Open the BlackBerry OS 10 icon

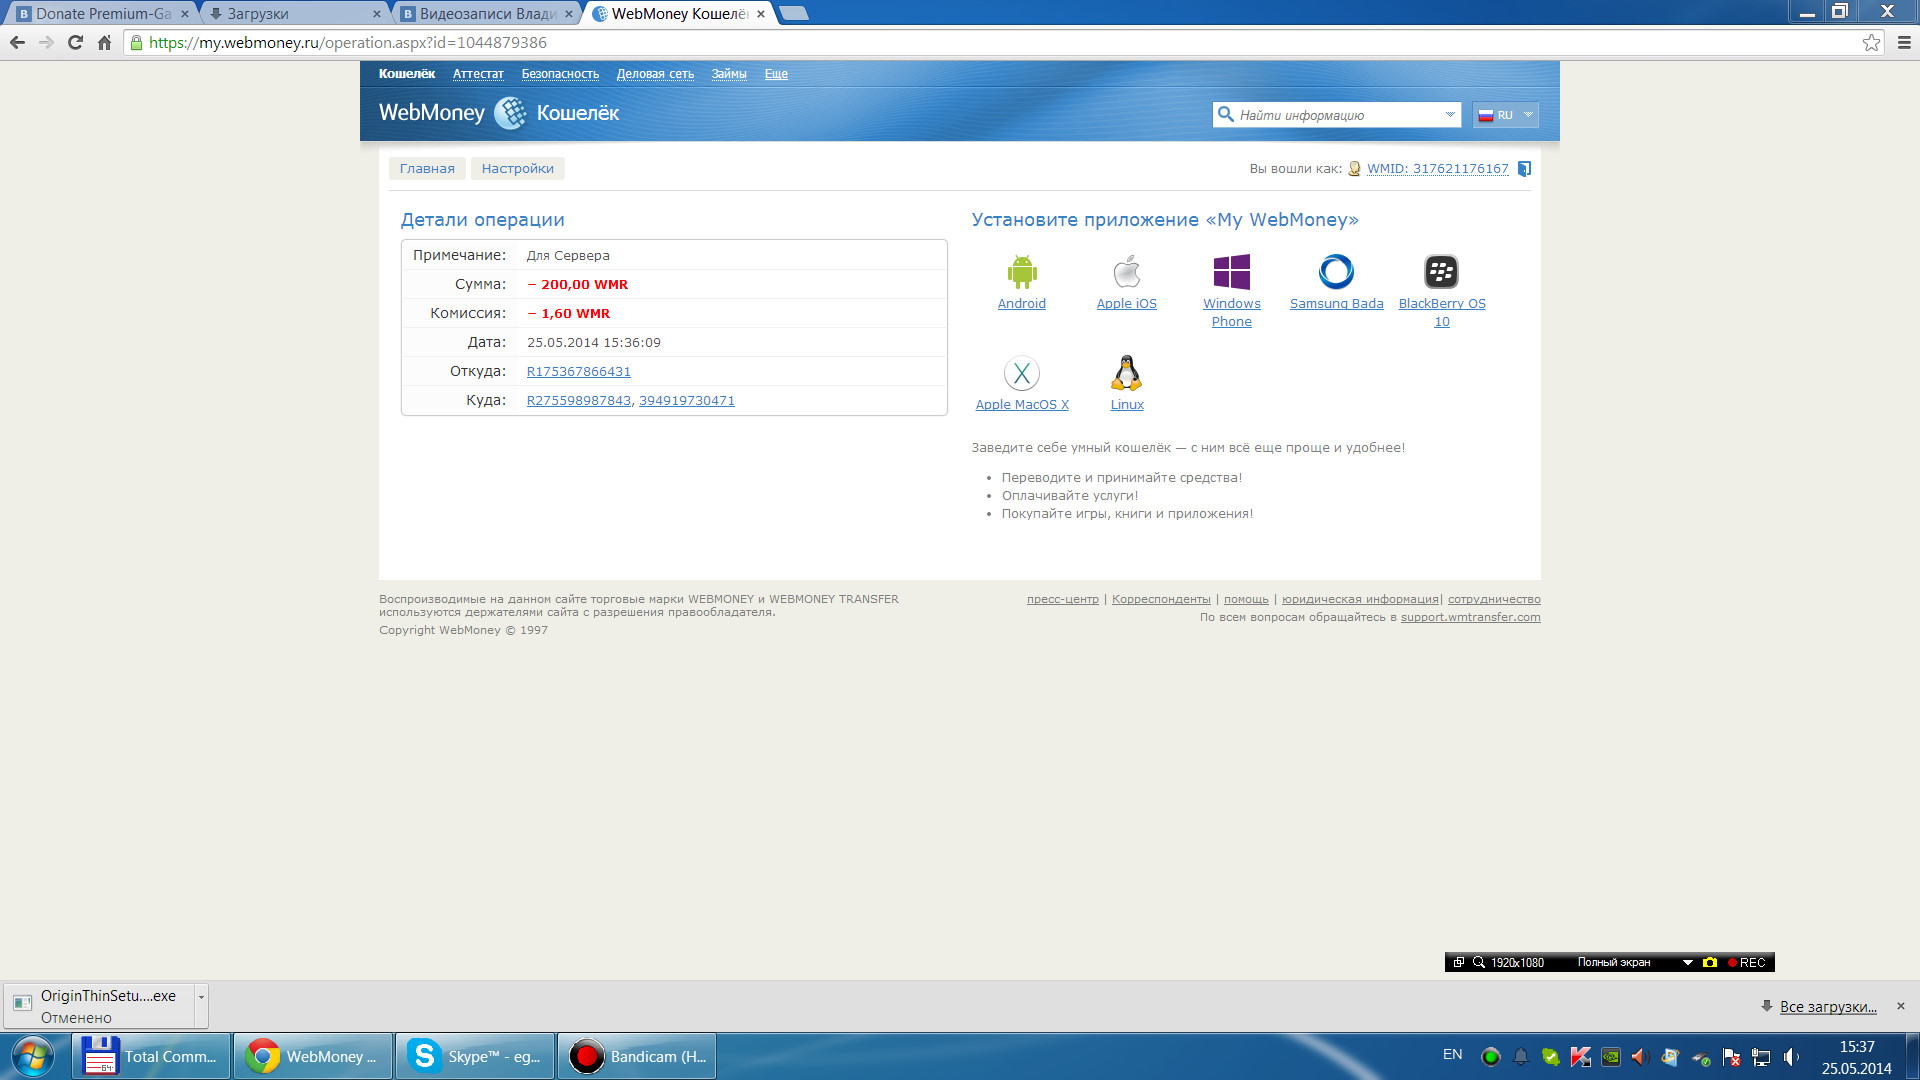click(x=1441, y=272)
